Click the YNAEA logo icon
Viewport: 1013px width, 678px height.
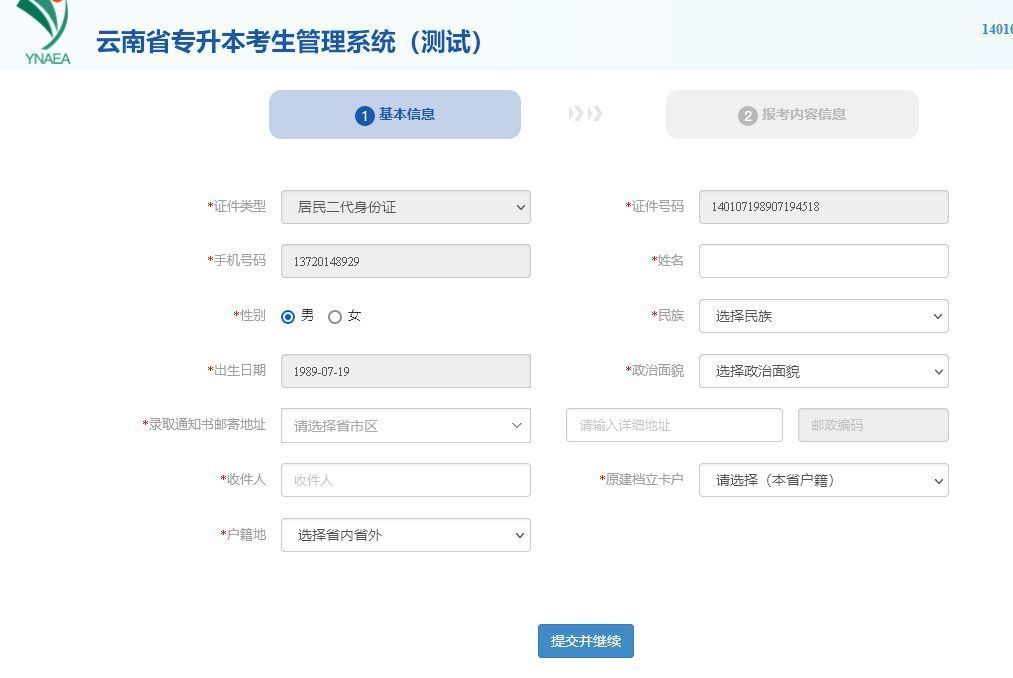coord(45,32)
